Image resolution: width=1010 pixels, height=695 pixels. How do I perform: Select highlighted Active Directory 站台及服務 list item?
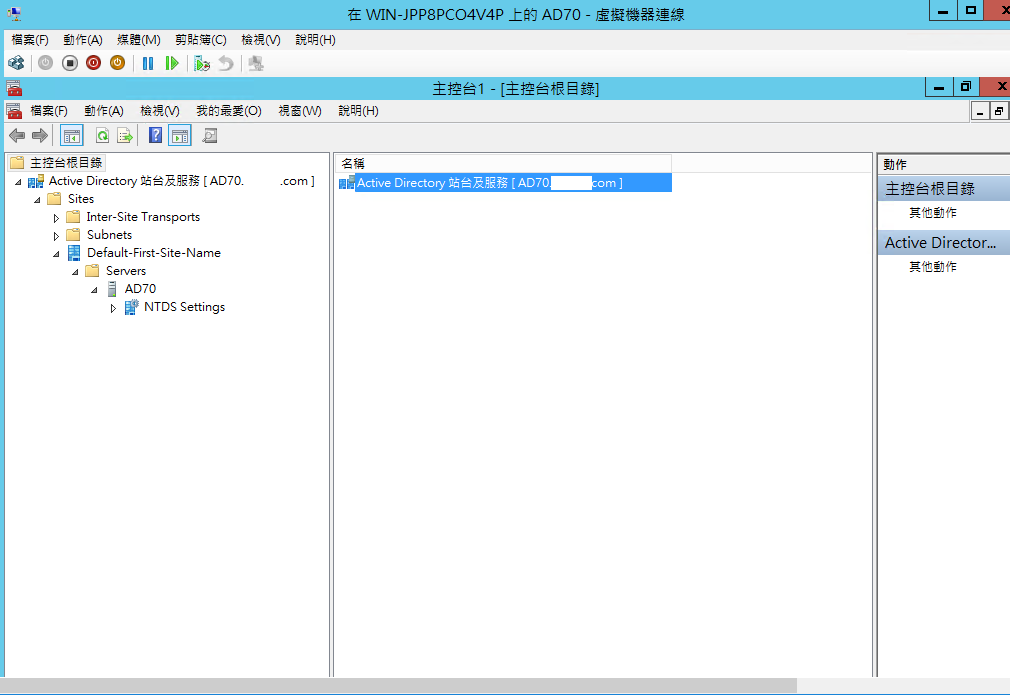(x=504, y=183)
